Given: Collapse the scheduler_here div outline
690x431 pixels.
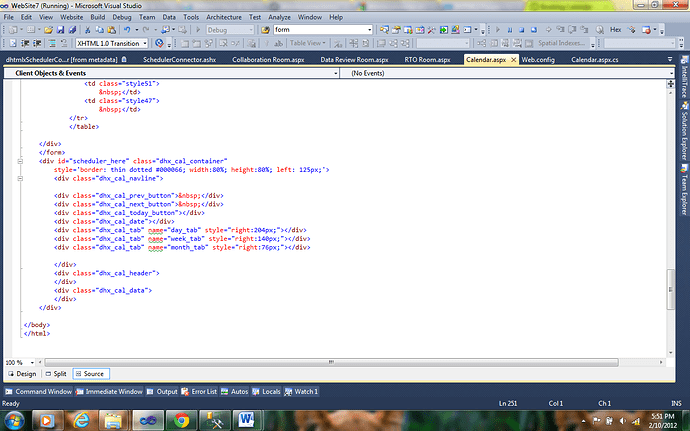Looking at the screenshot, I should 20,161.
